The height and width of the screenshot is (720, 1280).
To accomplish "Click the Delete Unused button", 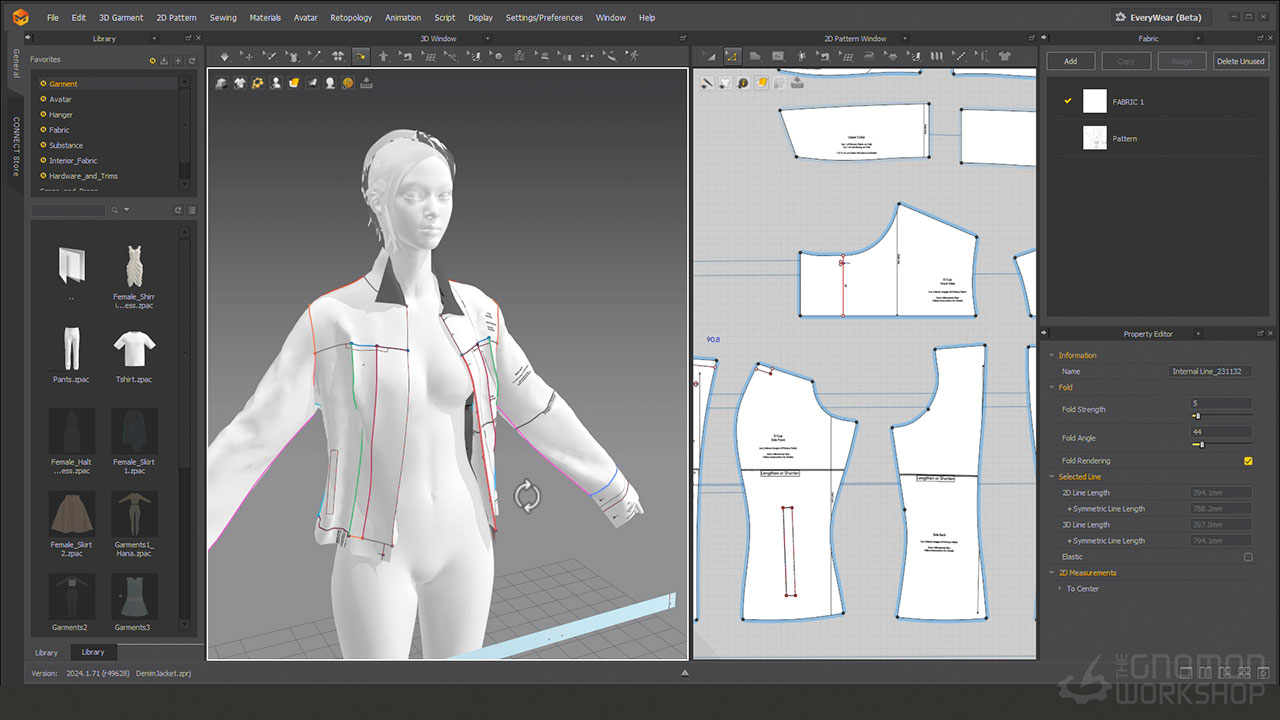I will (1240, 61).
